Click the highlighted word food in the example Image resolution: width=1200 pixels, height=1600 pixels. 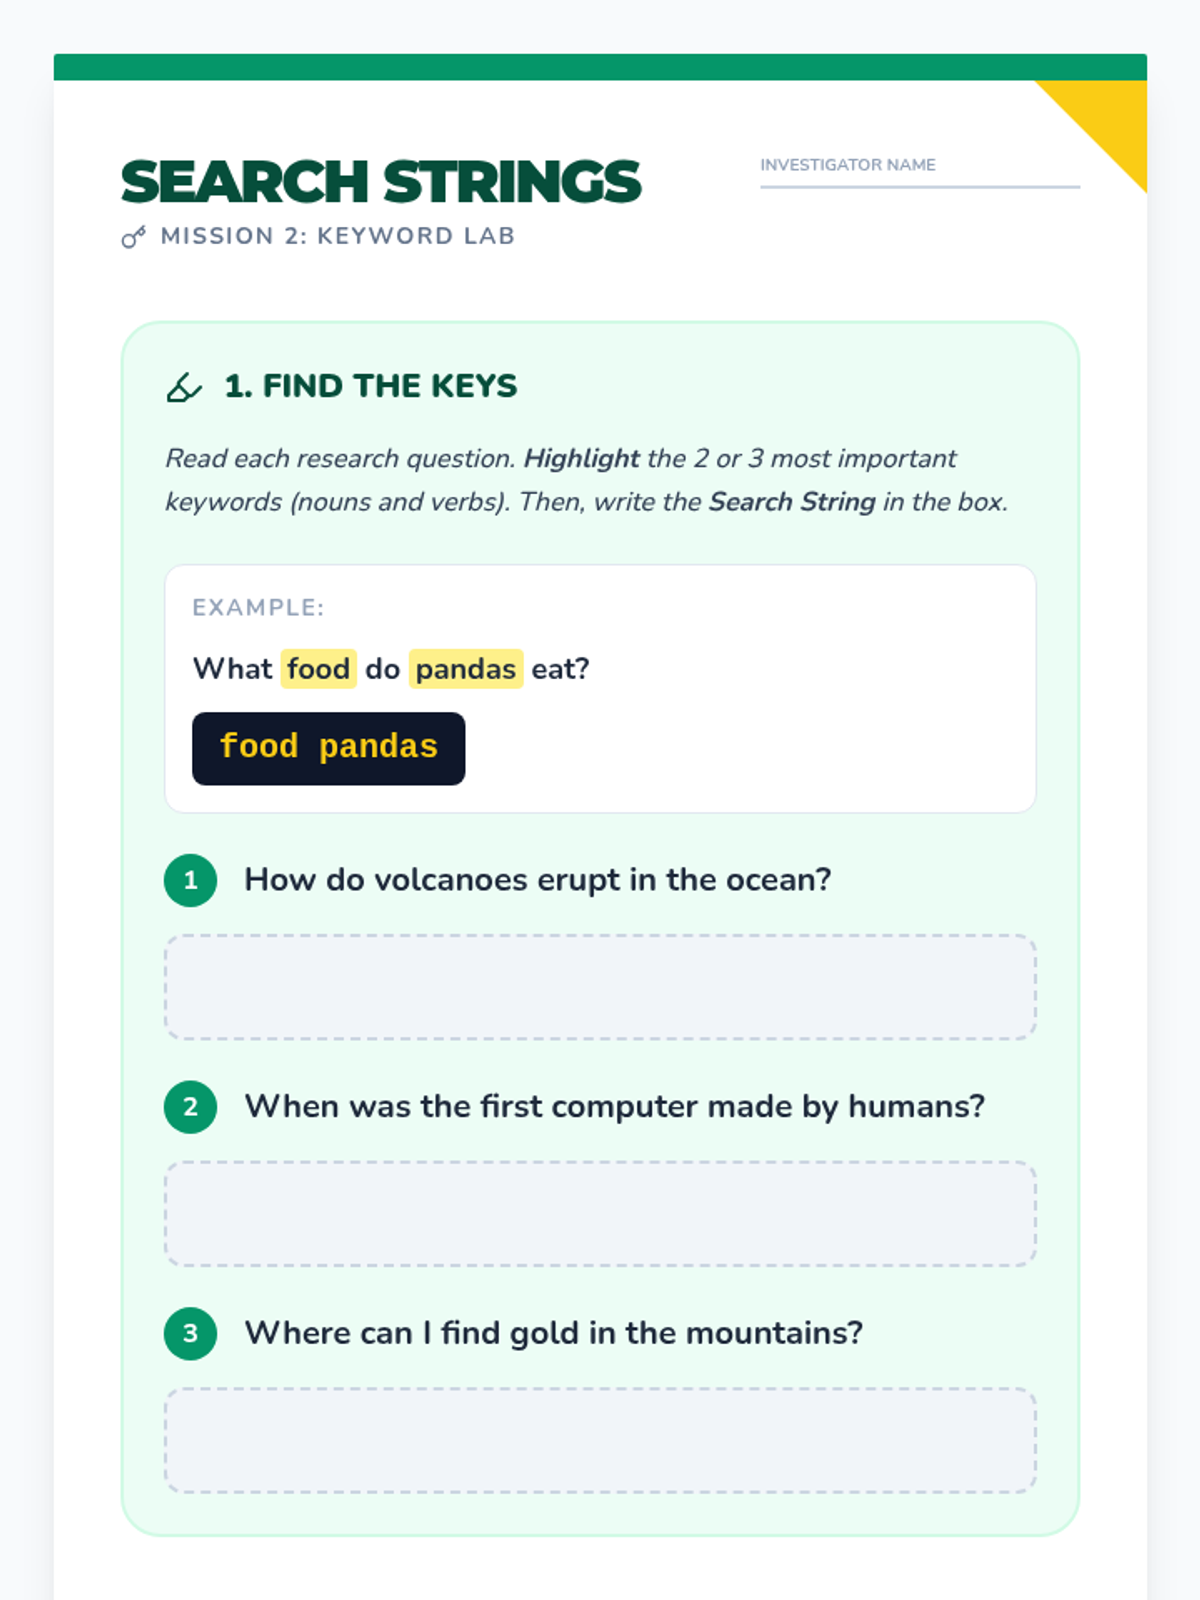[x=318, y=668]
